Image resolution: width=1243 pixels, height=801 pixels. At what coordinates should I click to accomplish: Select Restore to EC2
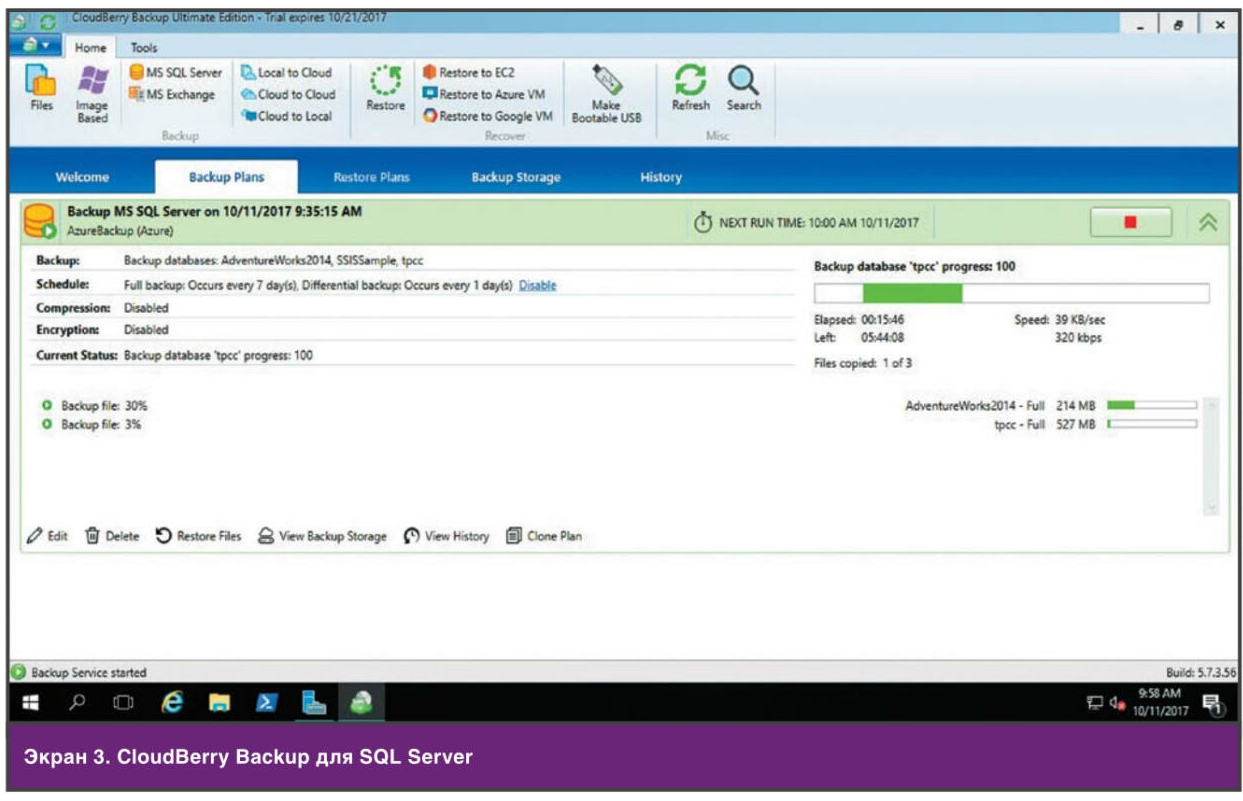point(470,73)
